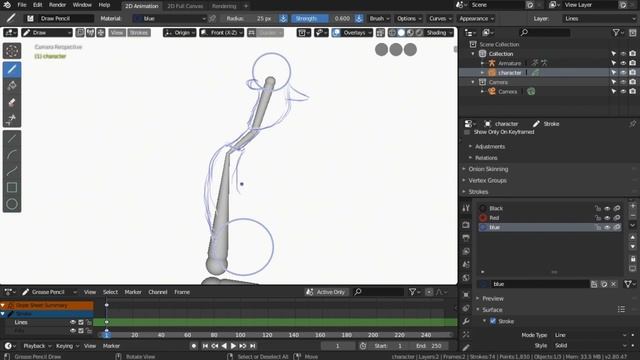Expand the Onion Skinning panel
The image size is (640, 360).
(488, 169)
